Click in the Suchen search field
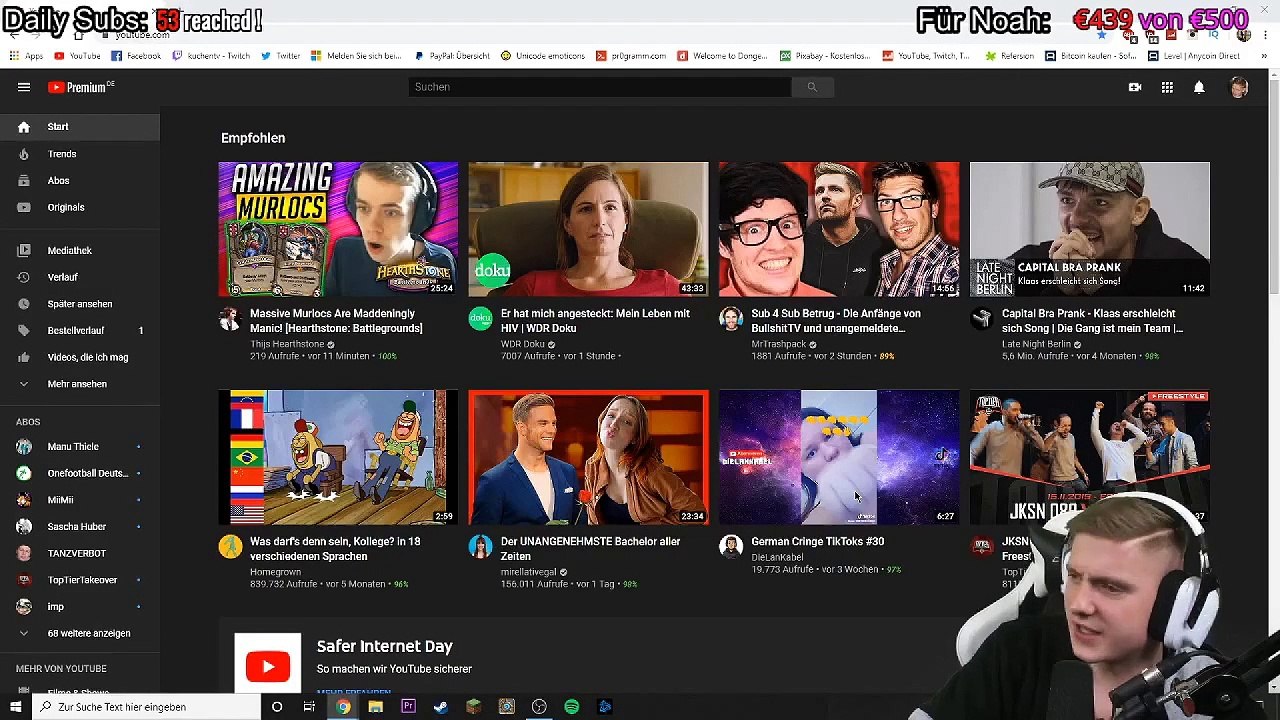 pyautogui.click(x=600, y=87)
